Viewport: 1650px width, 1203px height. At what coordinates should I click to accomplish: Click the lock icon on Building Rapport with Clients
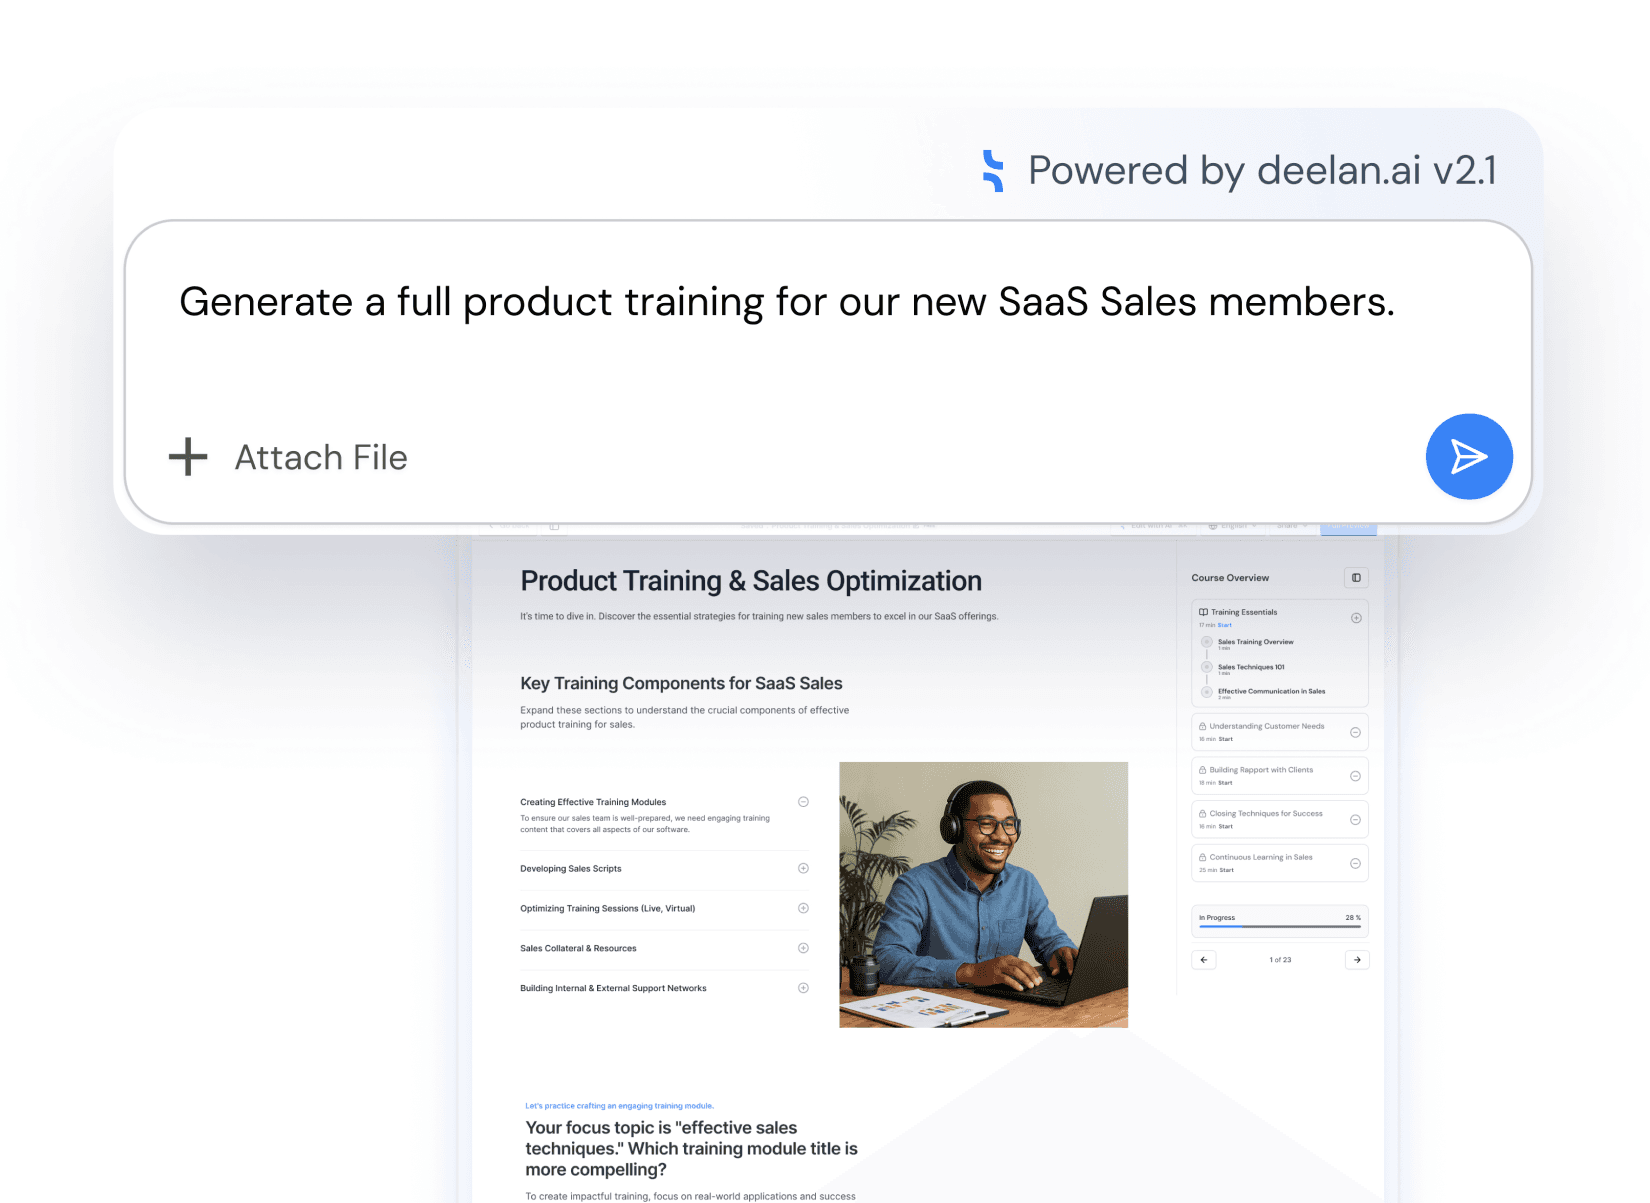(x=1203, y=770)
